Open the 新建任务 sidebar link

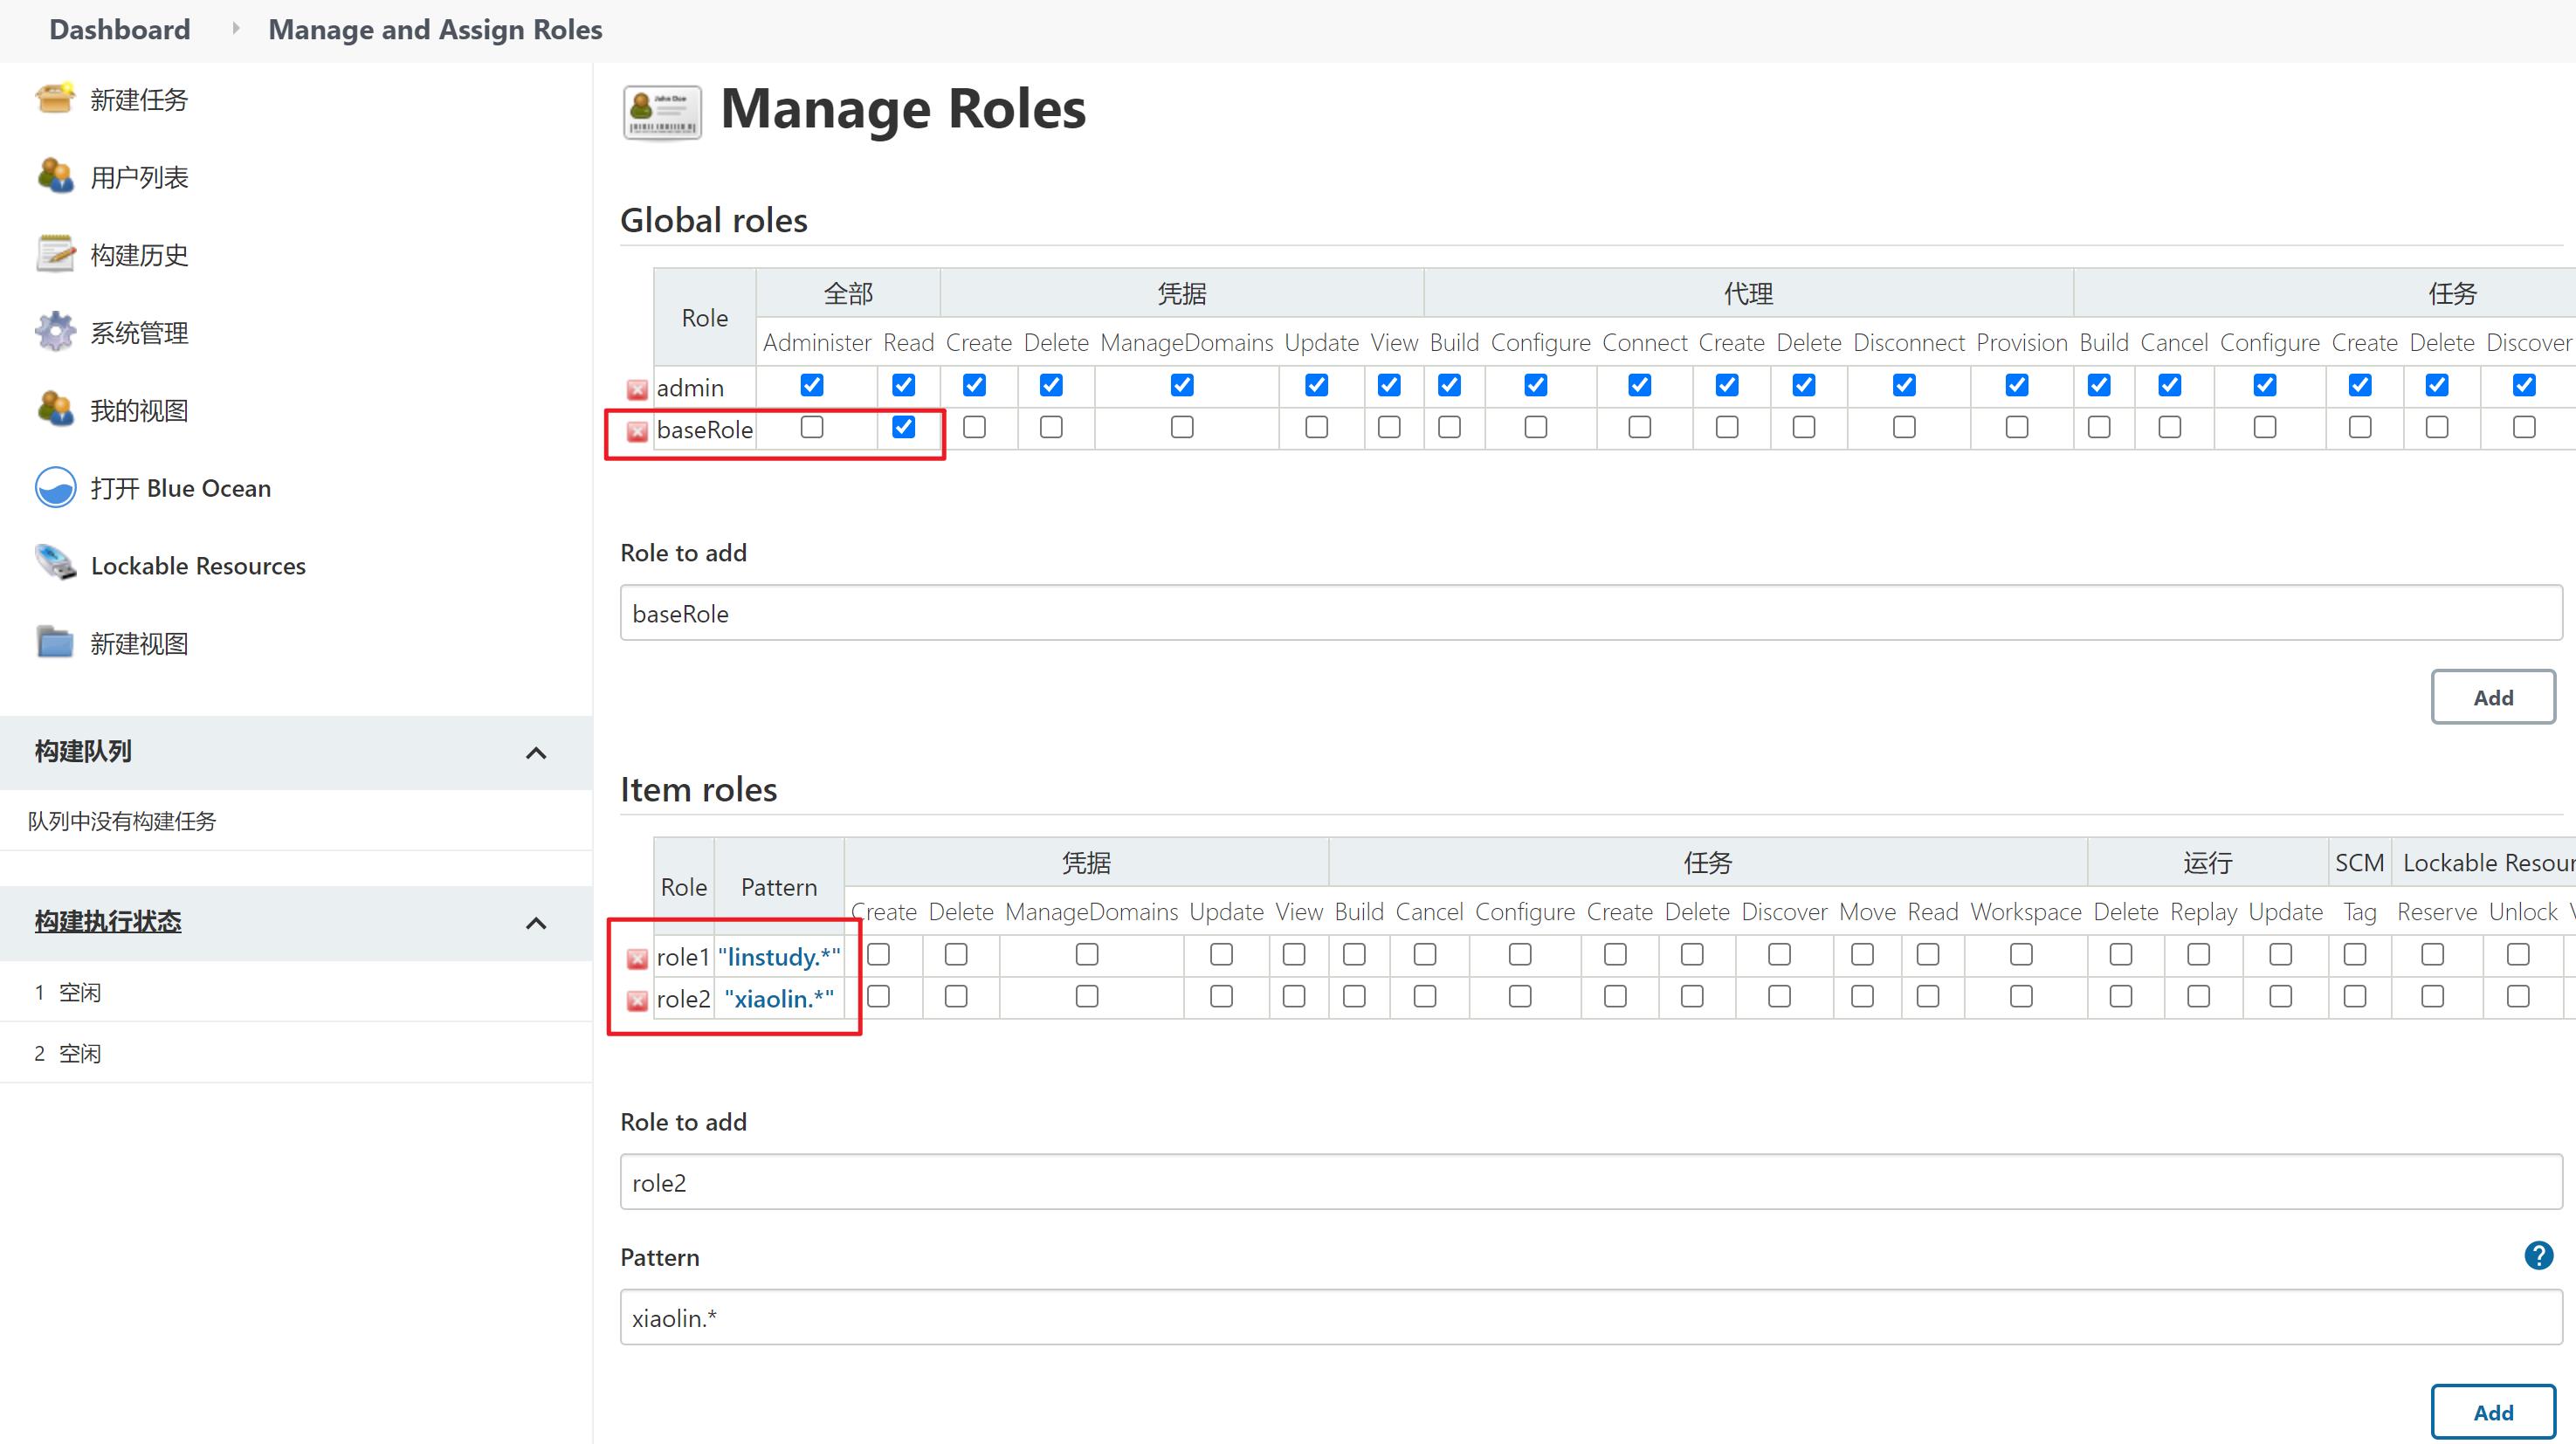pos(139,99)
